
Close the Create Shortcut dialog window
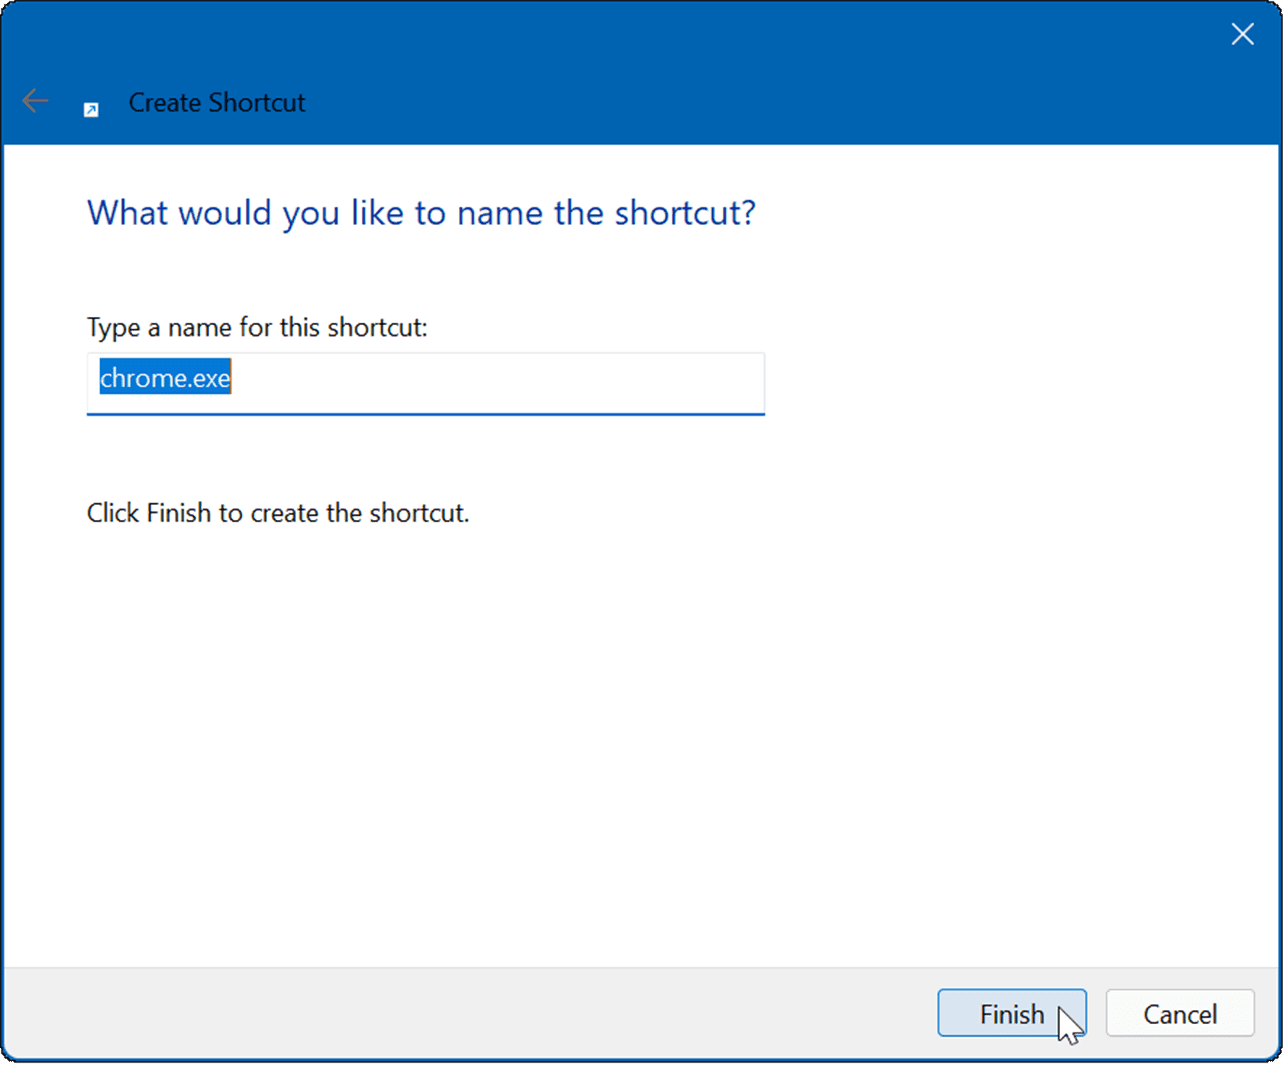coord(1242,33)
